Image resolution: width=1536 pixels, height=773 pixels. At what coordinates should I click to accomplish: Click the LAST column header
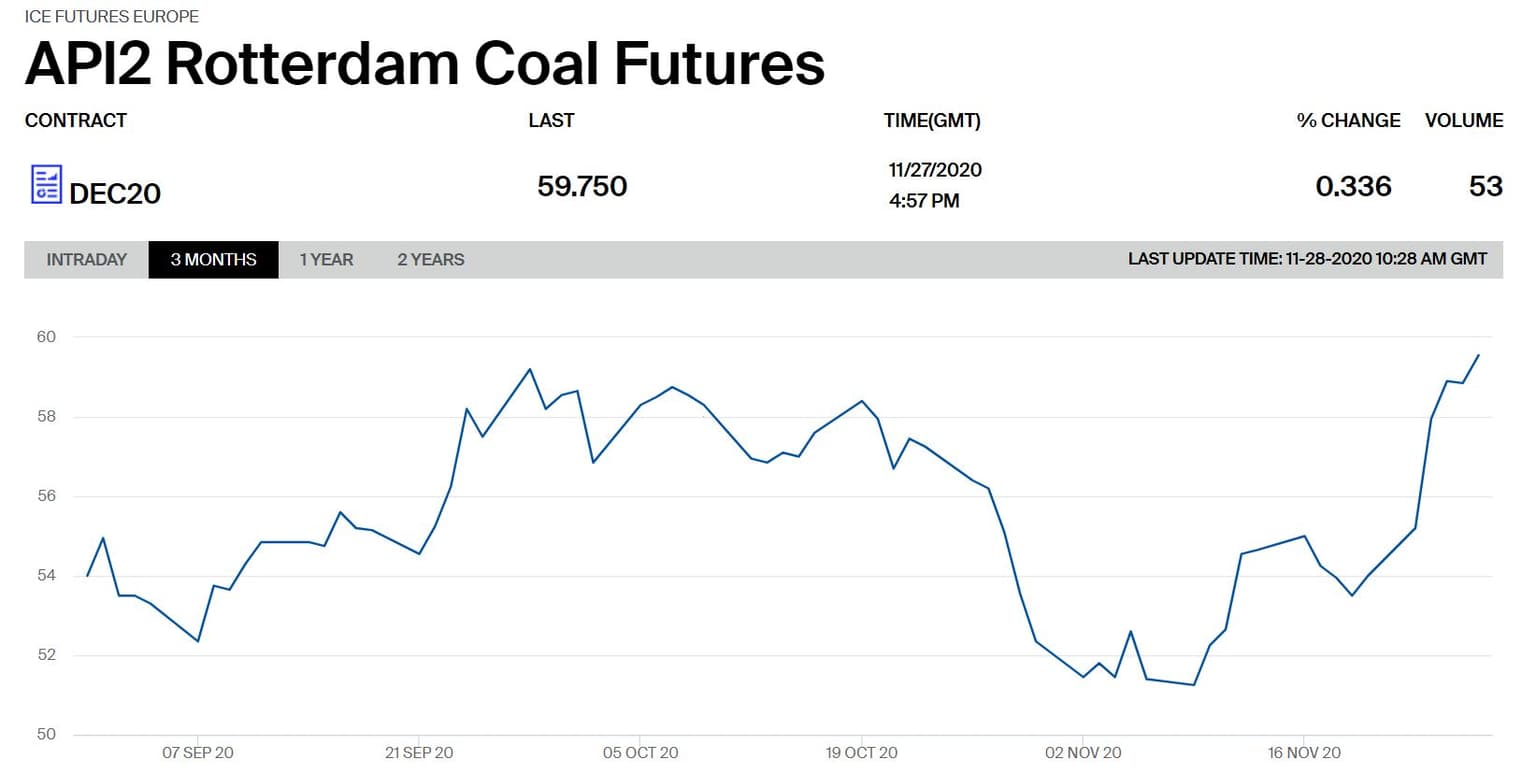tap(551, 121)
